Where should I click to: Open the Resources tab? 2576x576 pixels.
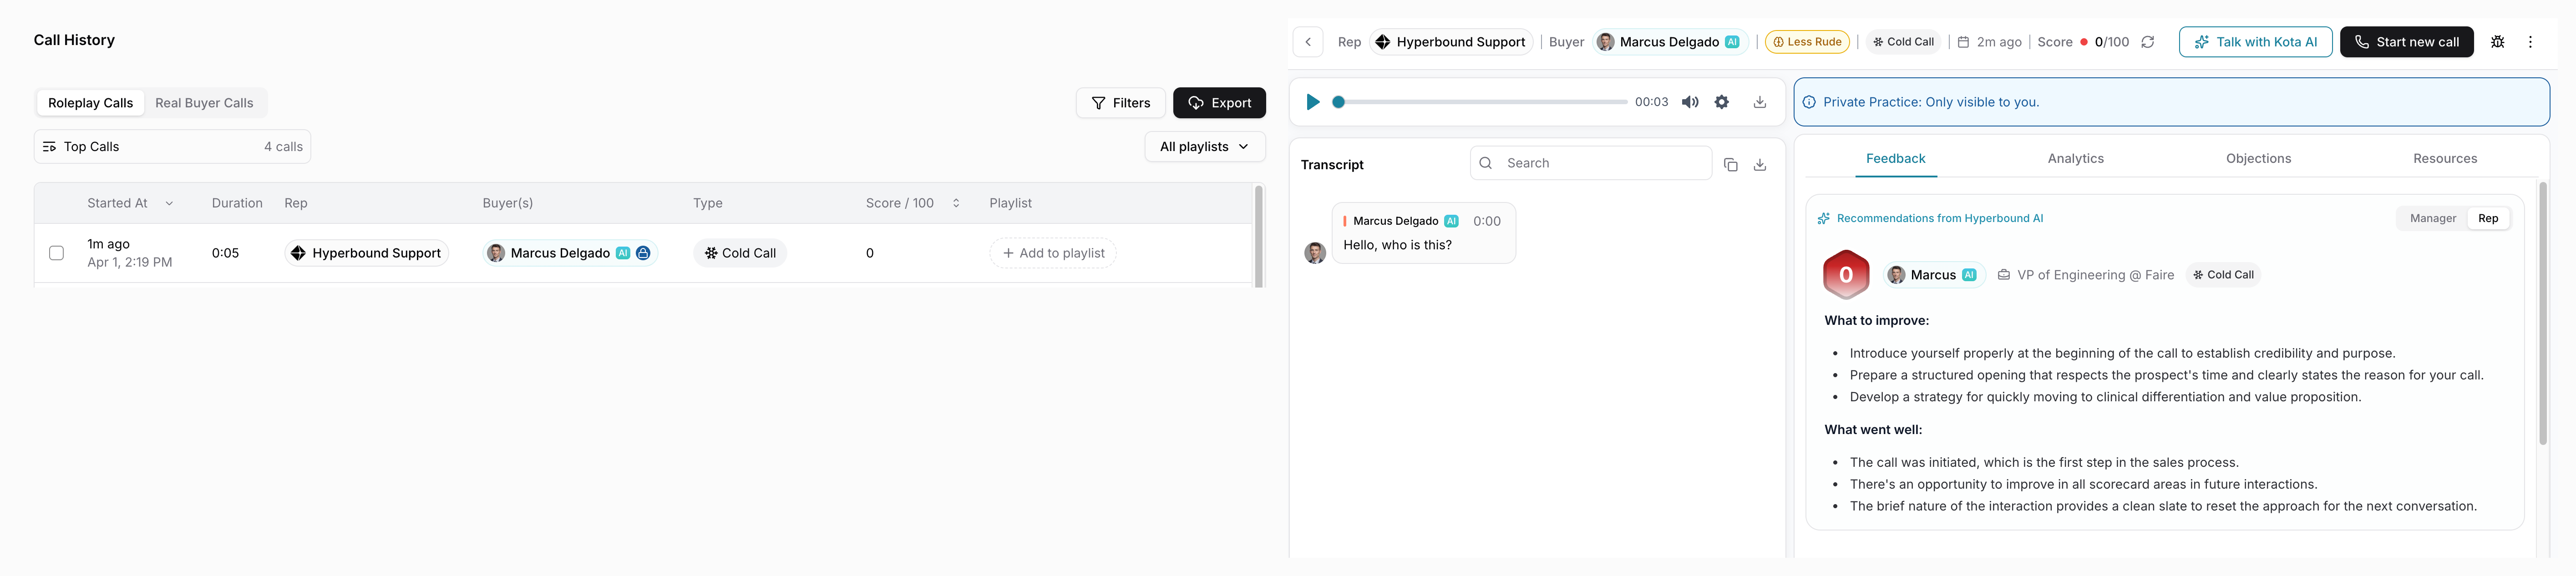click(x=2444, y=159)
